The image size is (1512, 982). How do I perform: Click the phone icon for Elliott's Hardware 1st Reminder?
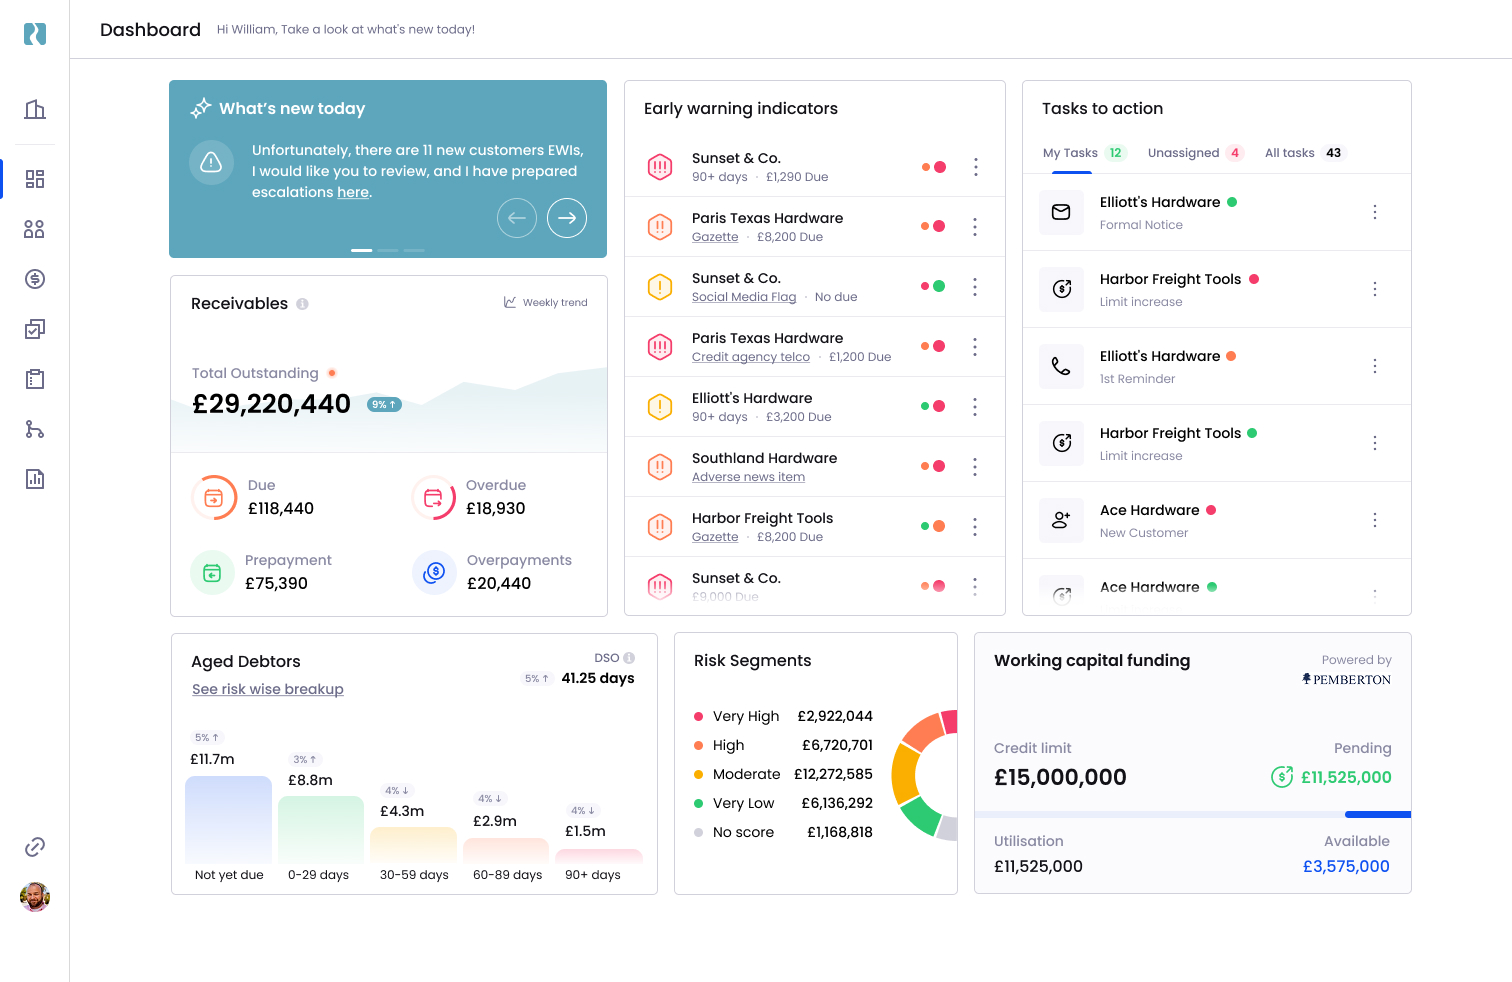click(1061, 366)
